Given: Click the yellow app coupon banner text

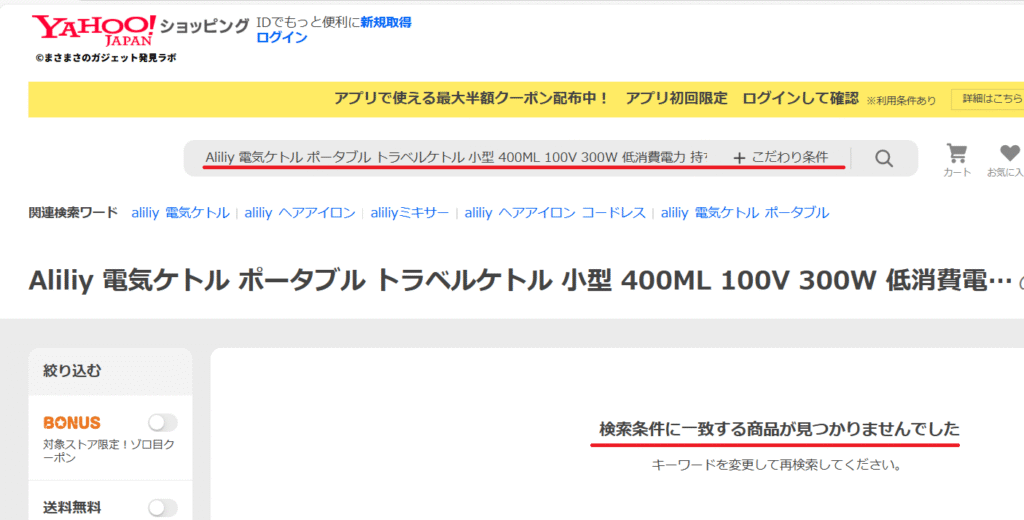Looking at the screenshot, I should click(x=596, y=99).
